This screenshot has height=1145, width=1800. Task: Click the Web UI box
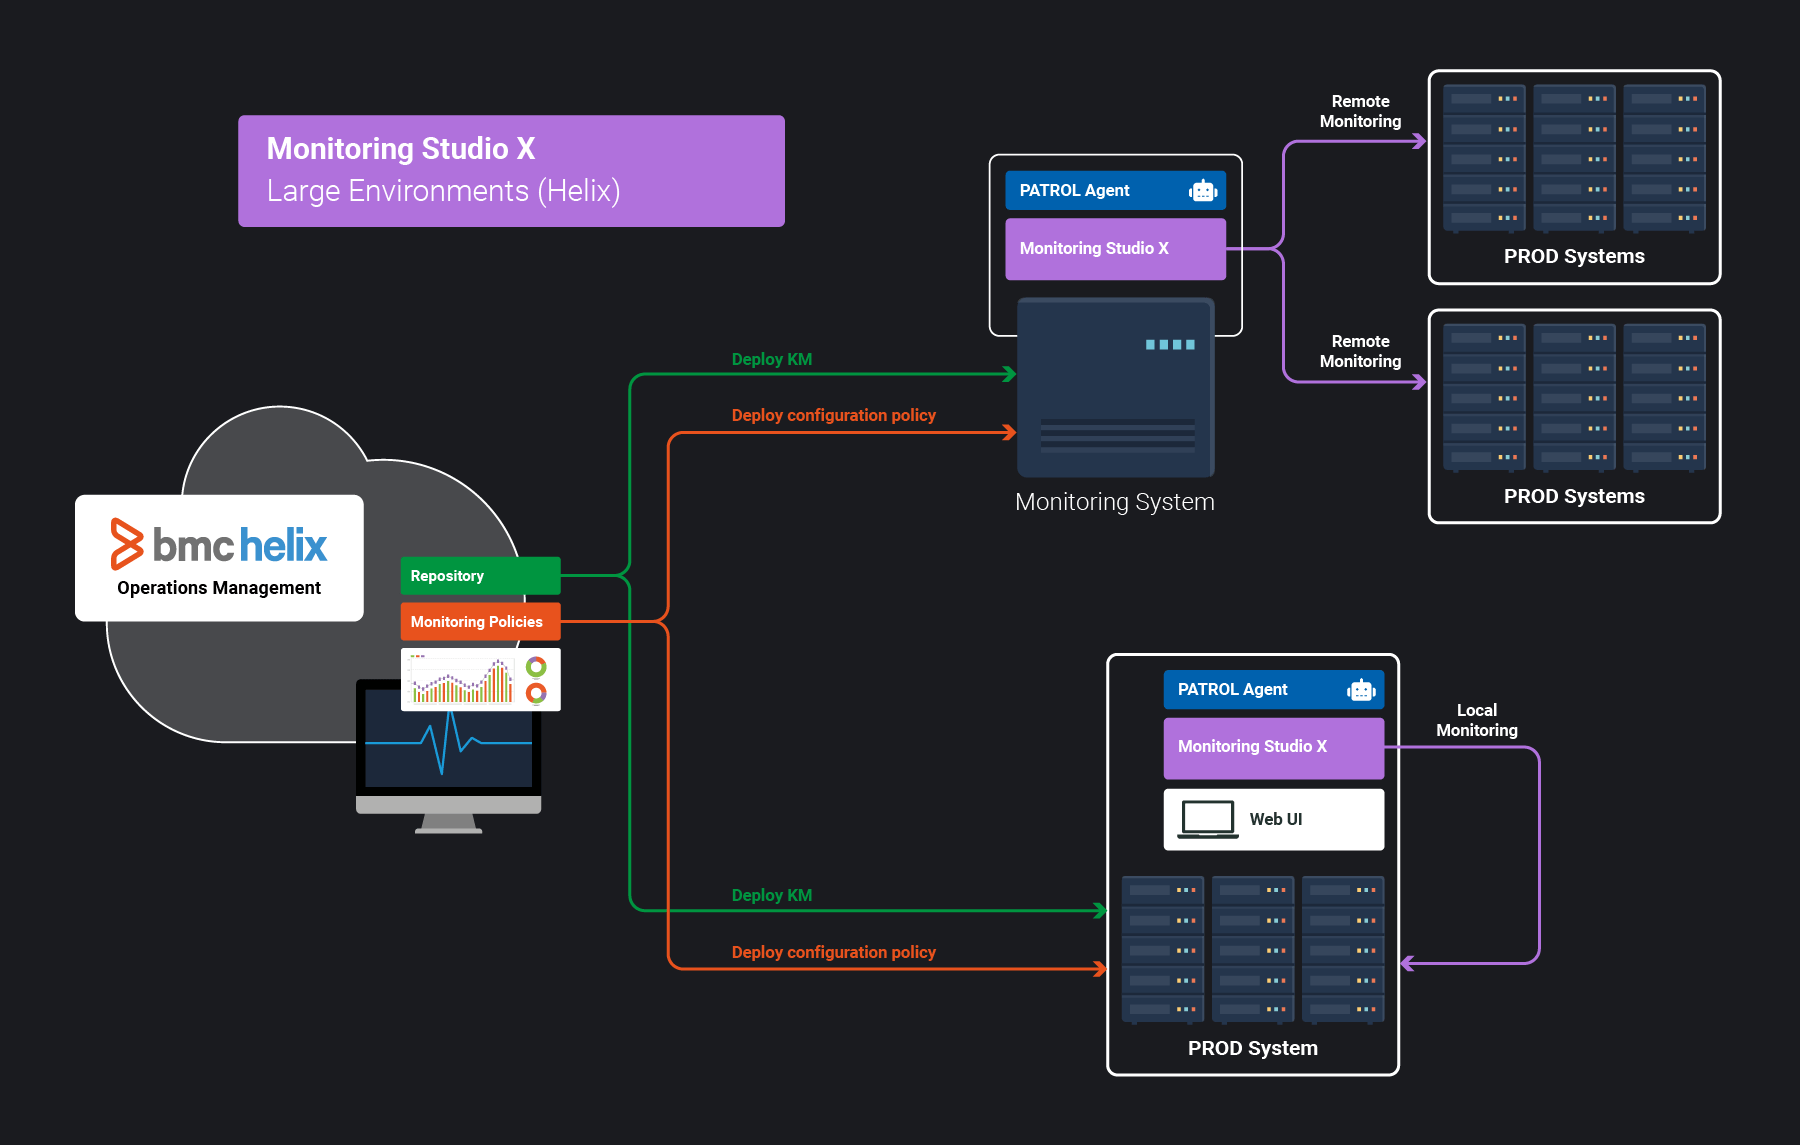[1273, 820]
